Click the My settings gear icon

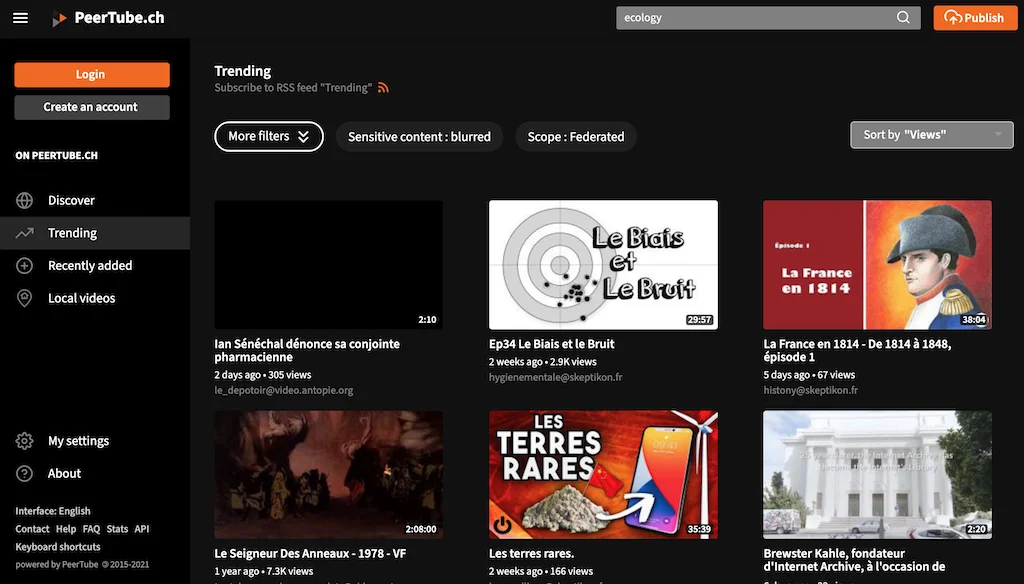pos(24,441)
